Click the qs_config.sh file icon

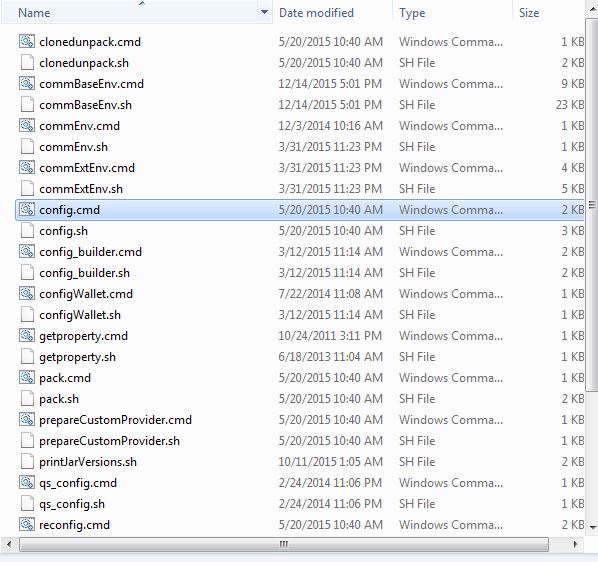coord(27,503)
